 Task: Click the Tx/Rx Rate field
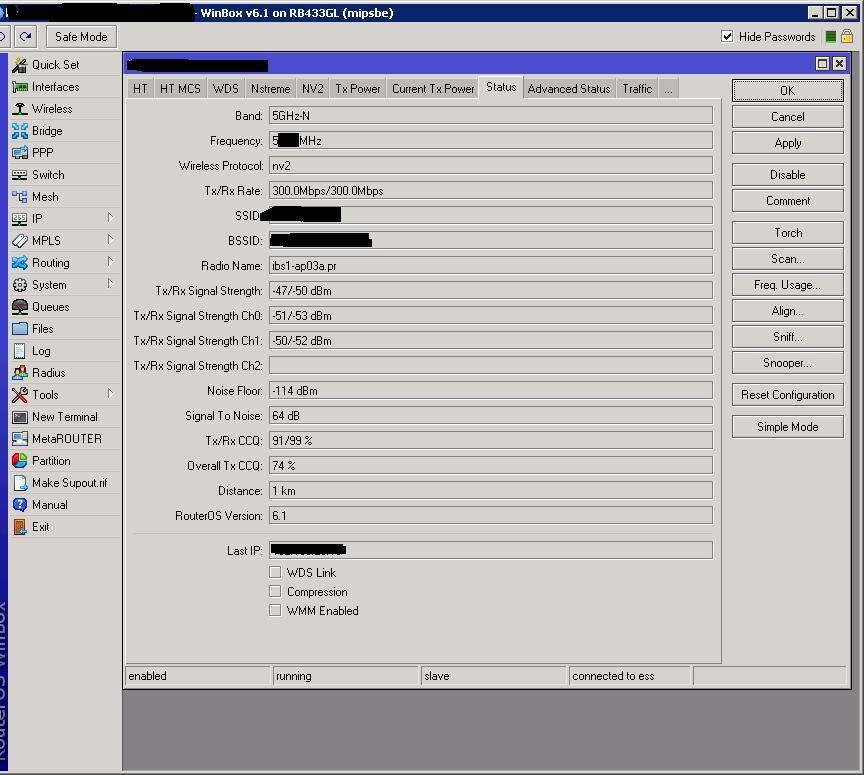tap(490, 191)
